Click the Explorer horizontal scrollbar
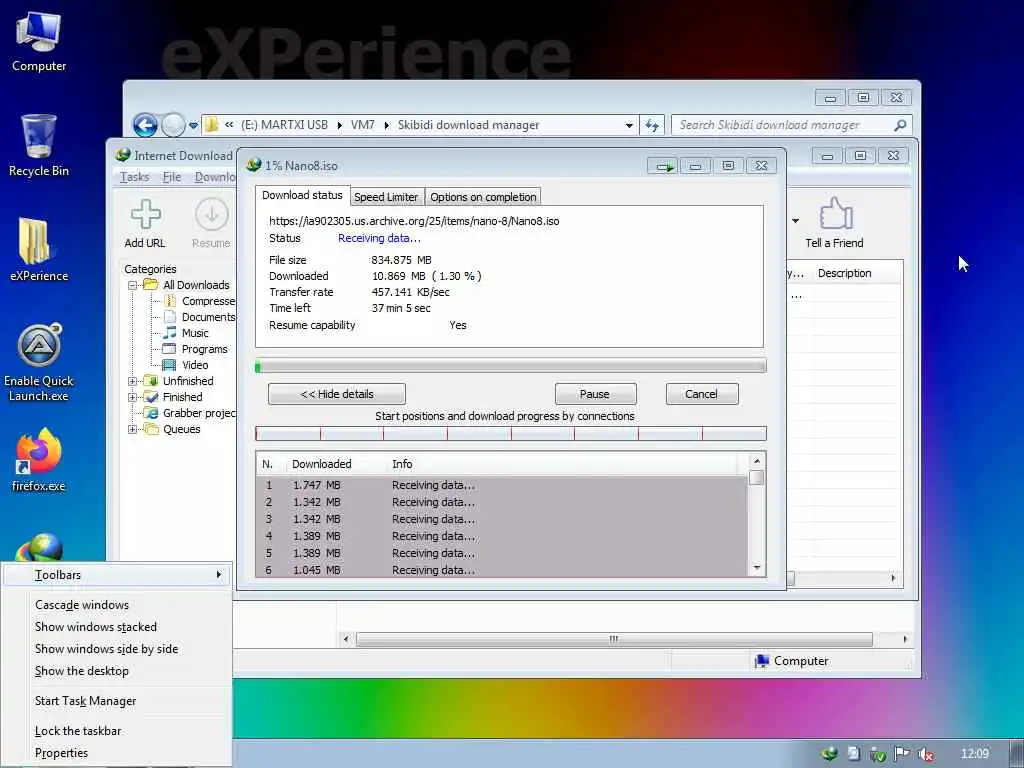The width and height of the screenshot is (1024, 768). pos(614,639)
